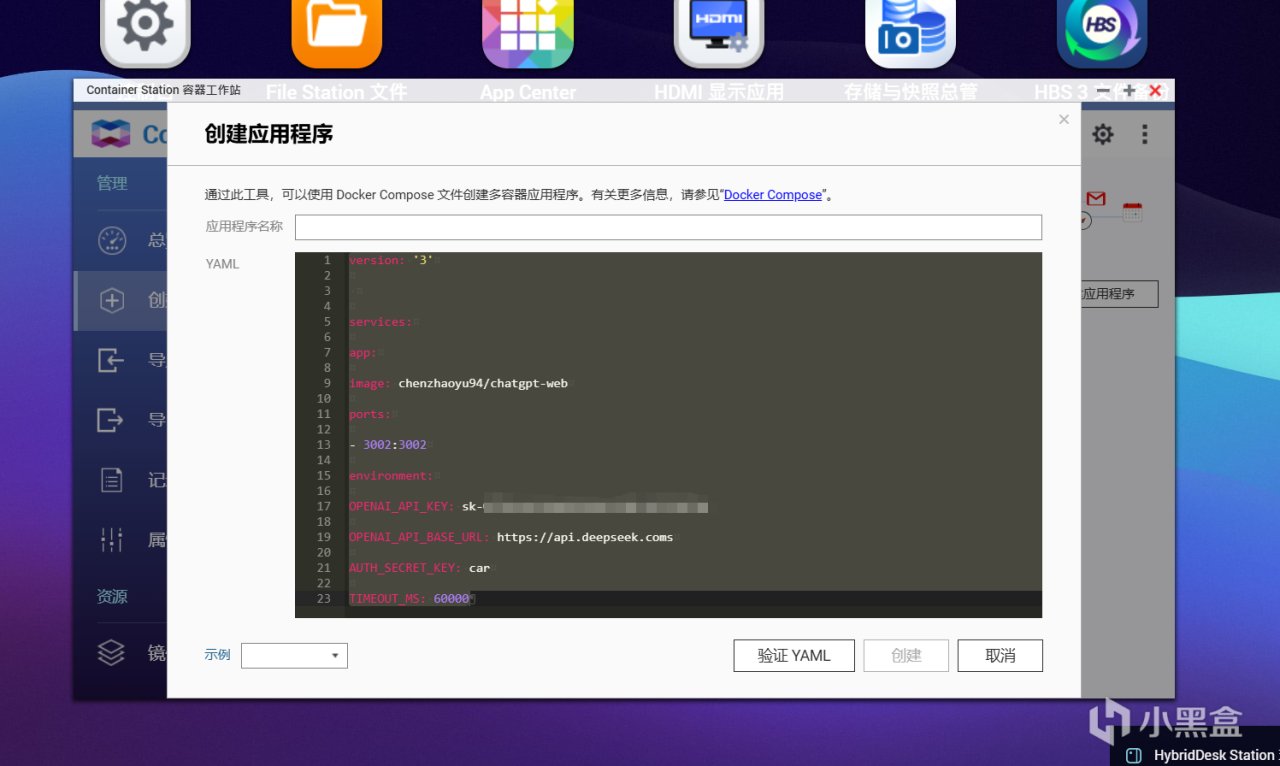The width and height of the screenshot is (1280, 766).
Task: Select the 资源 section header in sidebar
Action: point(112,596)
